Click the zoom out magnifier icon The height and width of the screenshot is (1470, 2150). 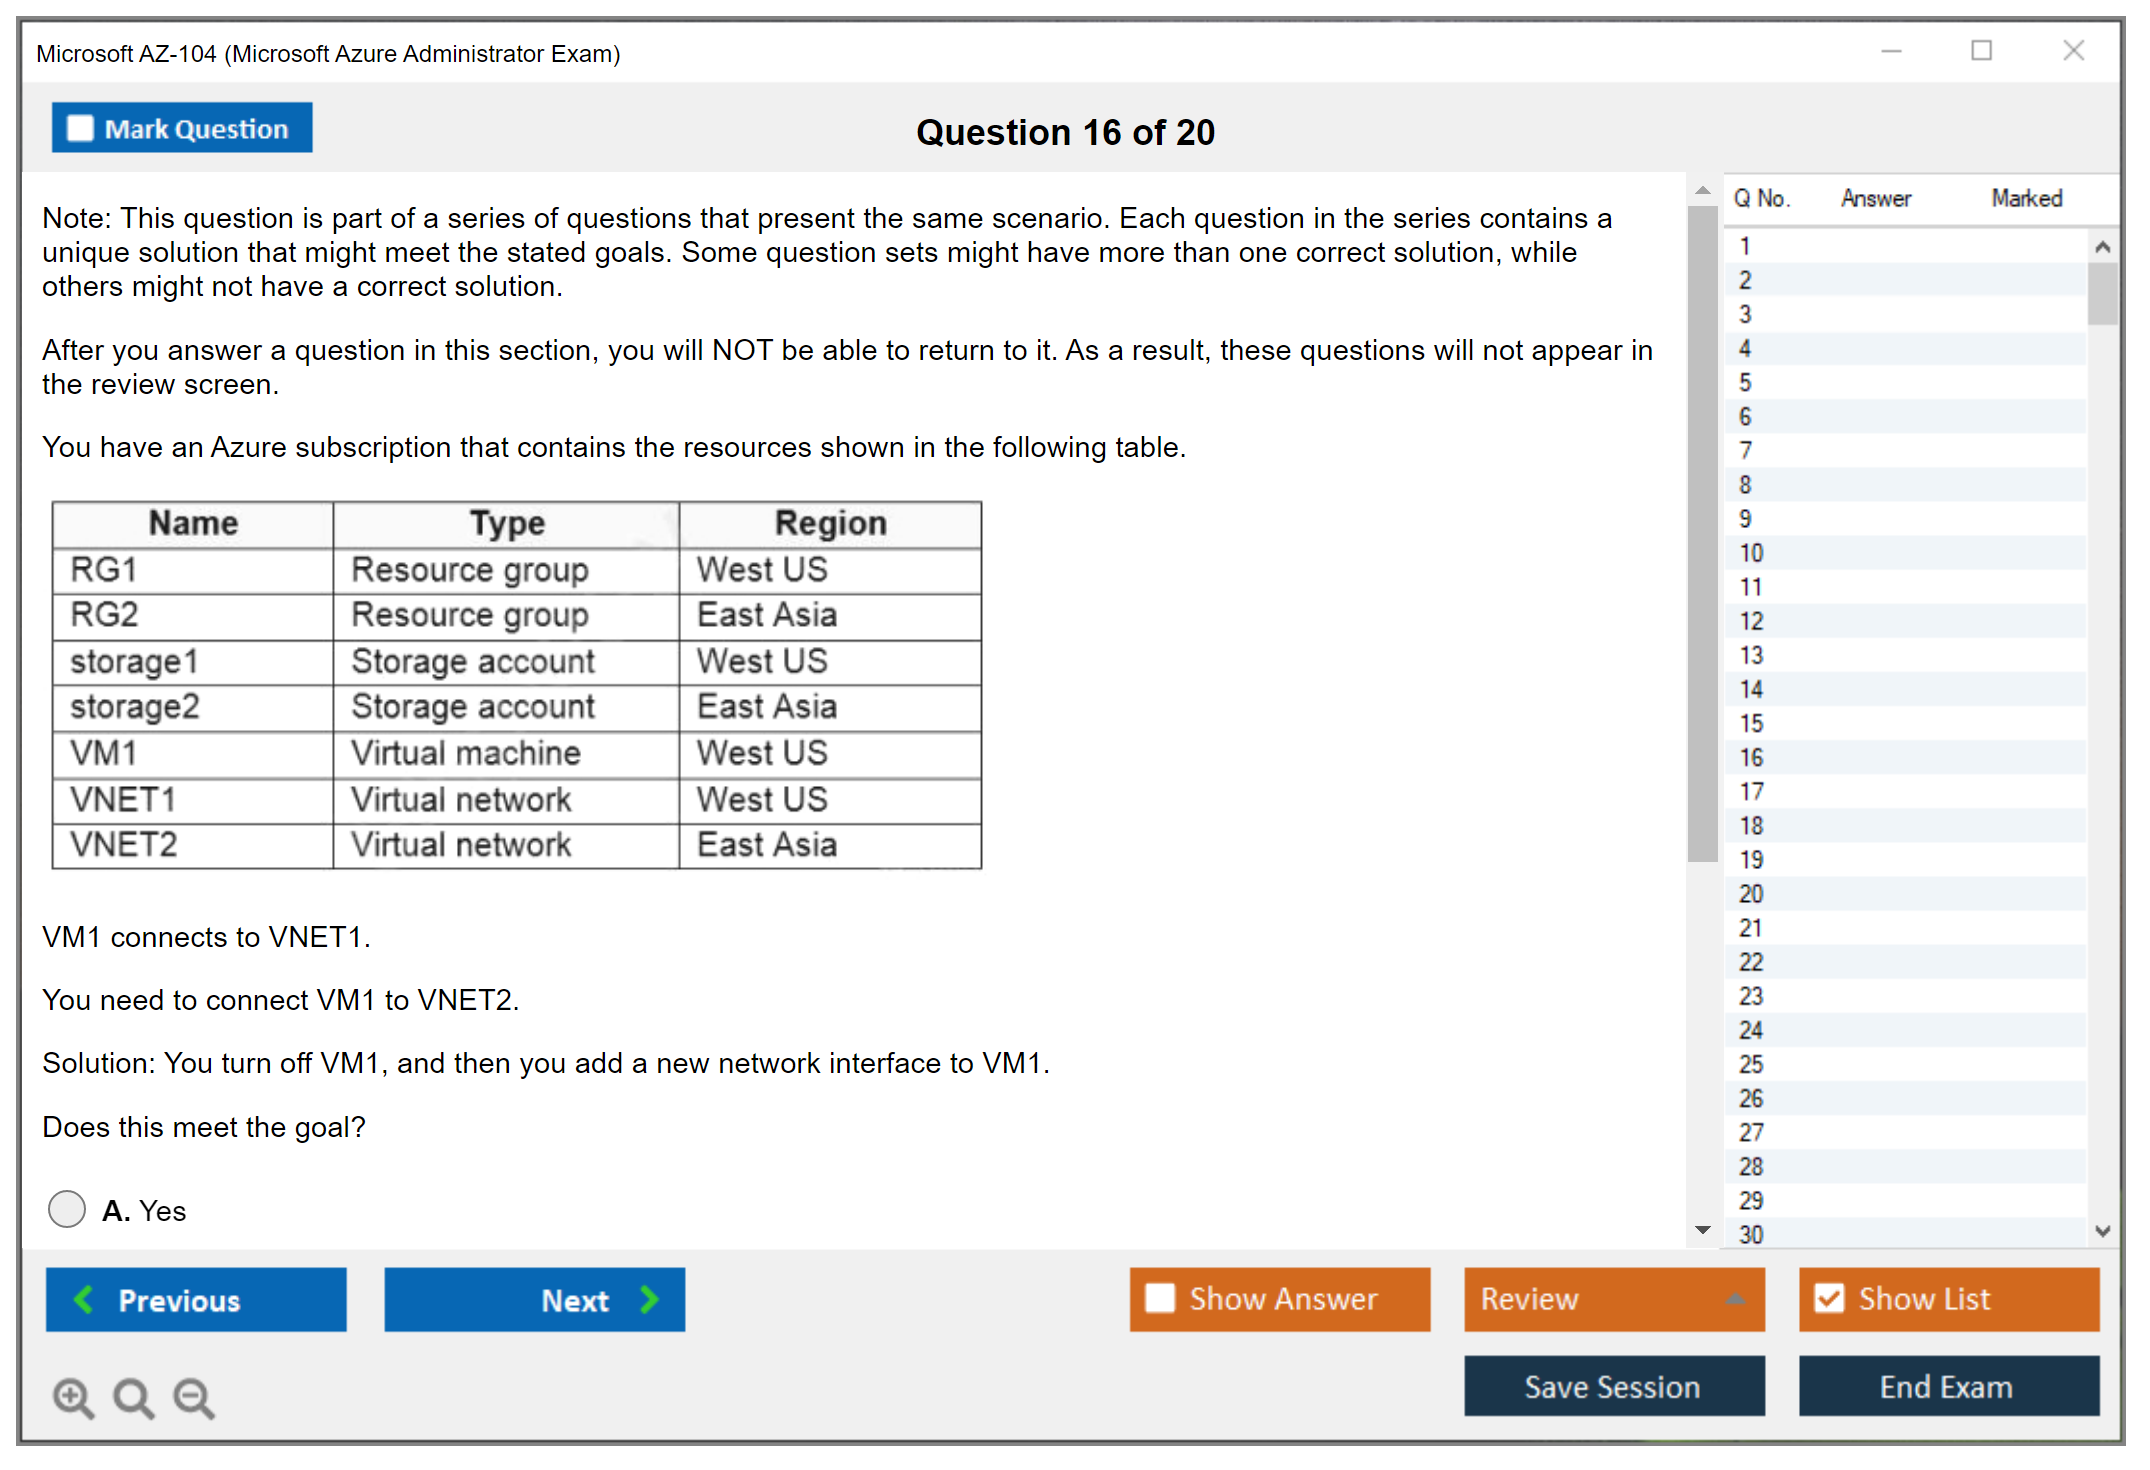194,1397
